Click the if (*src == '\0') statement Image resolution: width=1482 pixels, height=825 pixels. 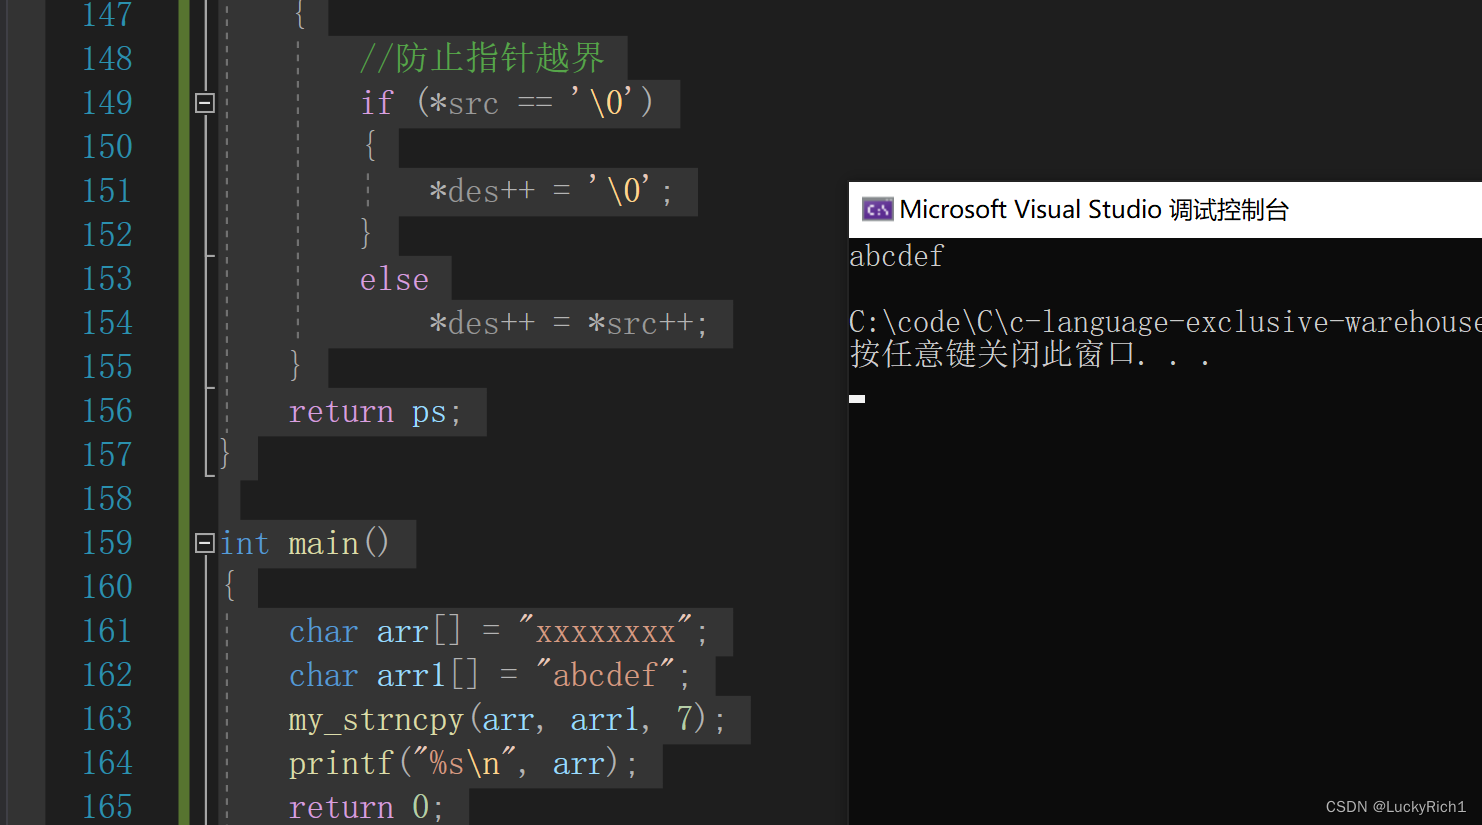click(507, 102)
